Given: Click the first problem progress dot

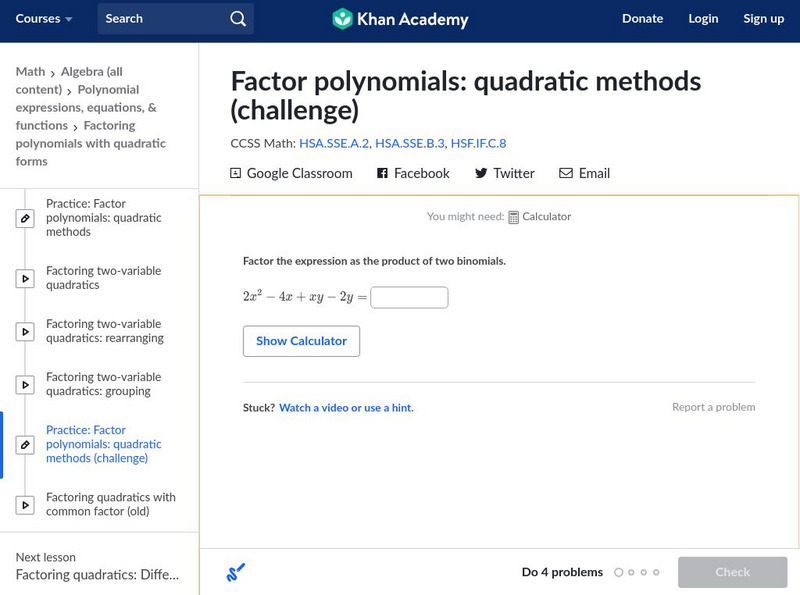Looking at the screenshot, I should pos(619,573).
